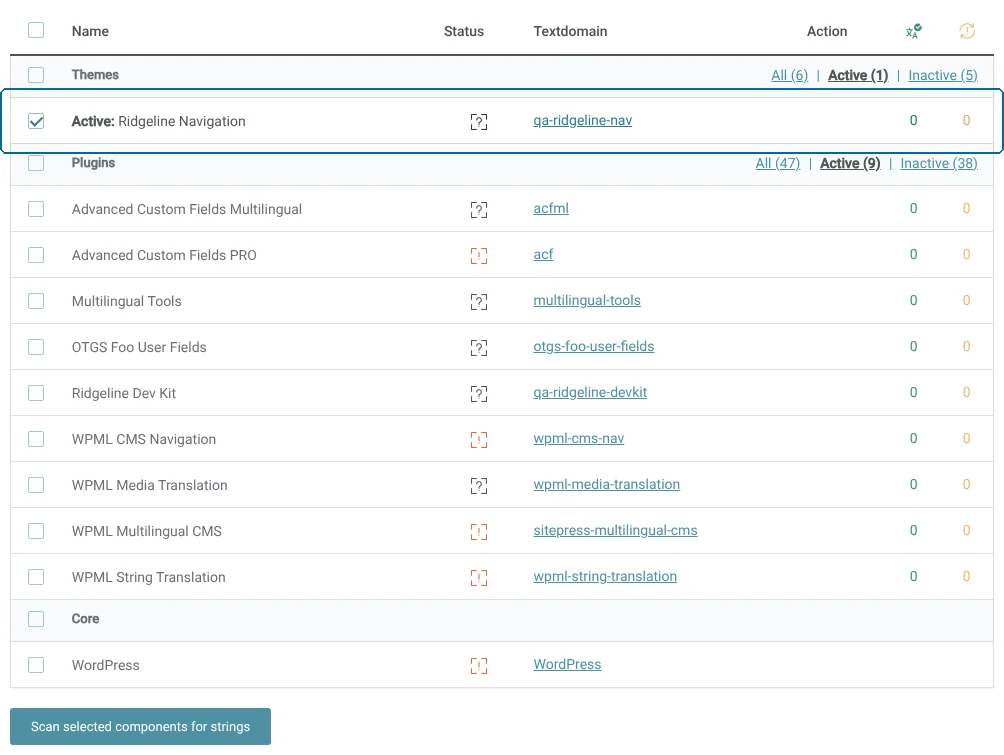Uncheck the Ridgeline Navigation theme checkbox
1004x755 pixels.
coord(36,121)
